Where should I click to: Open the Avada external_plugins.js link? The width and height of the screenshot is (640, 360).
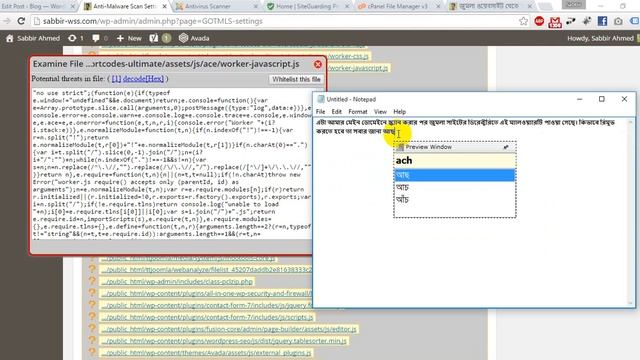(x=206, y=353)
